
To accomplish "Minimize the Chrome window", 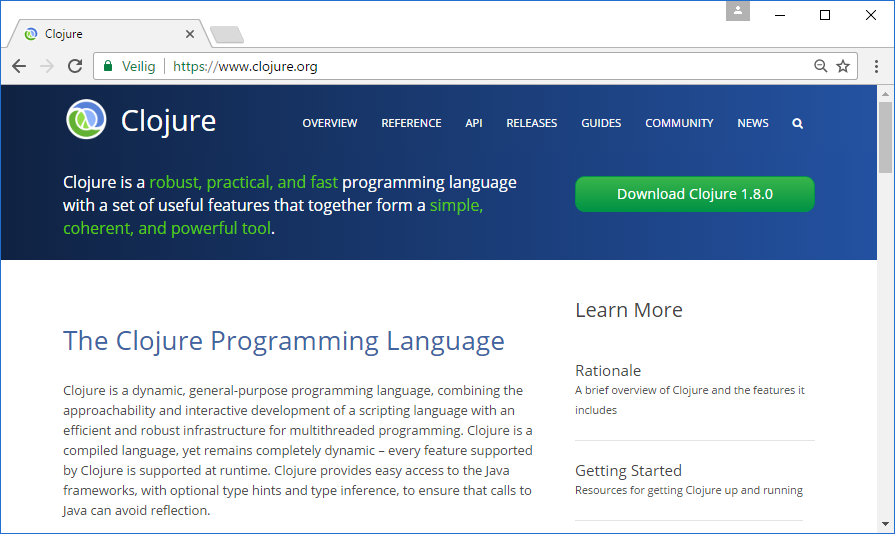I will [x=780, y=15].
